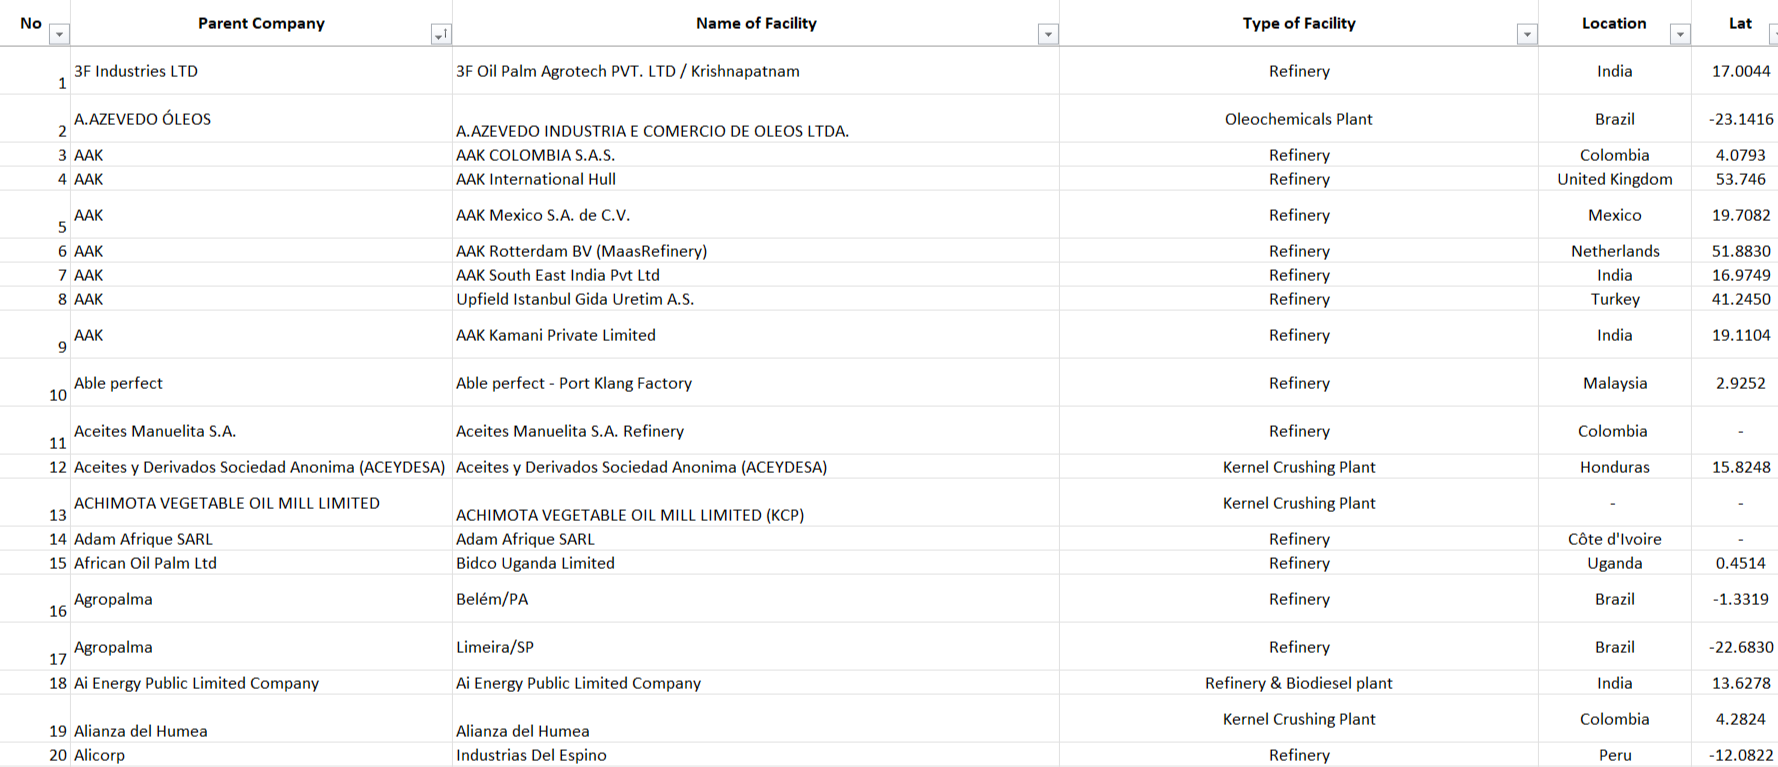Open the No column filter dropdown
The image size is (1778, 767).
(59, 34)
